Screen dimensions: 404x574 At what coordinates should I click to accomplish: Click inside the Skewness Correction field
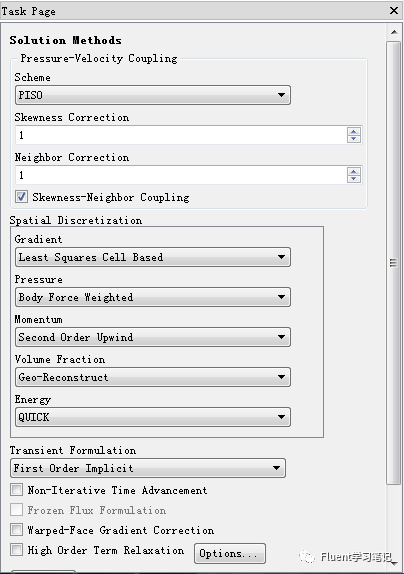coord(181,135)
